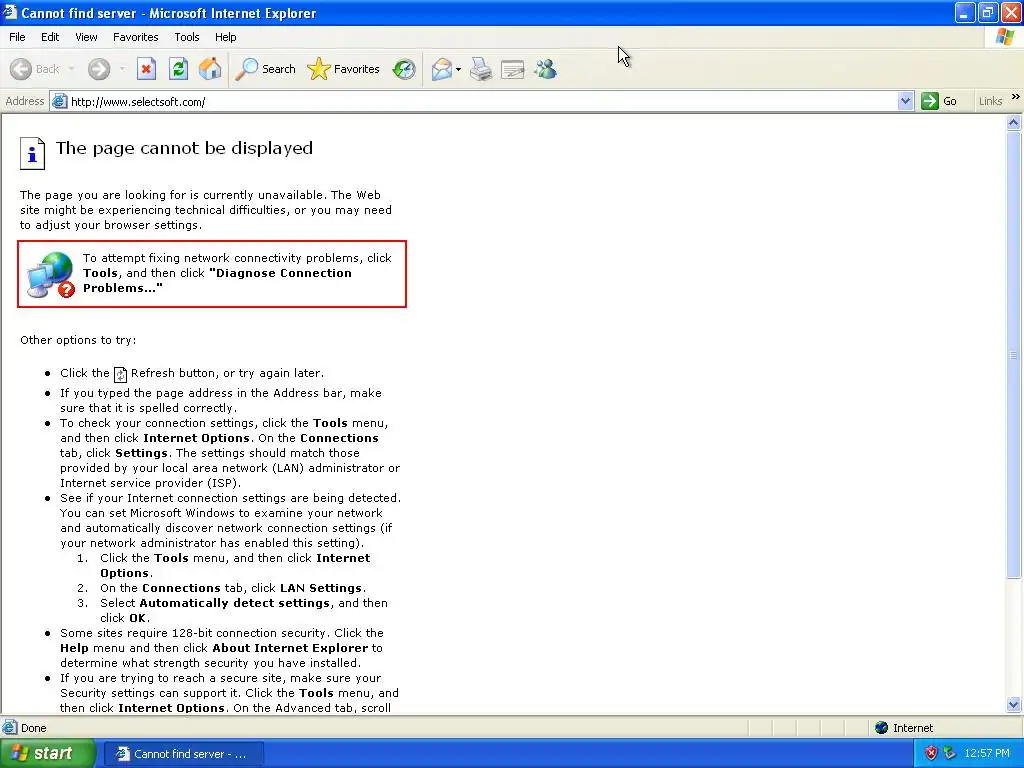Select the Cannot find server taskbar button
Viewport: 1024px width, 768px height.
[184, 754]
